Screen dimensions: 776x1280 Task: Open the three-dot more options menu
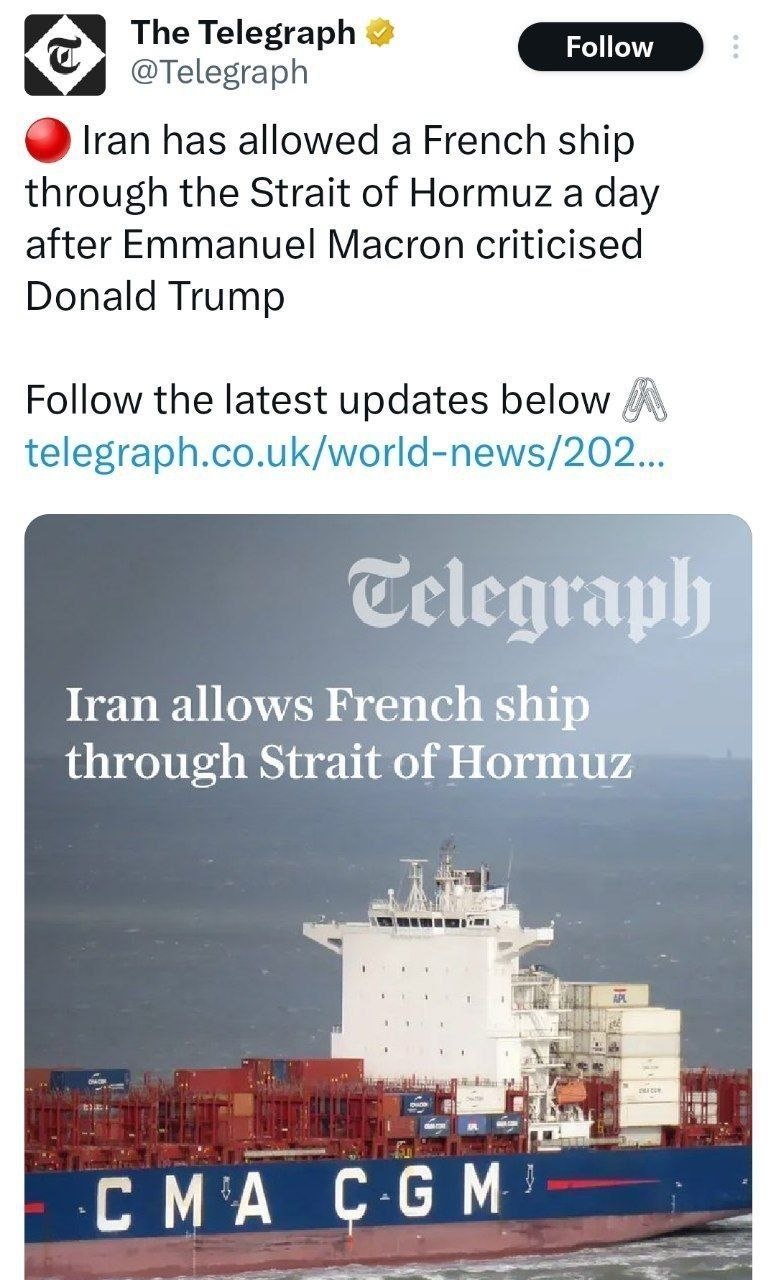coord(737,47)
